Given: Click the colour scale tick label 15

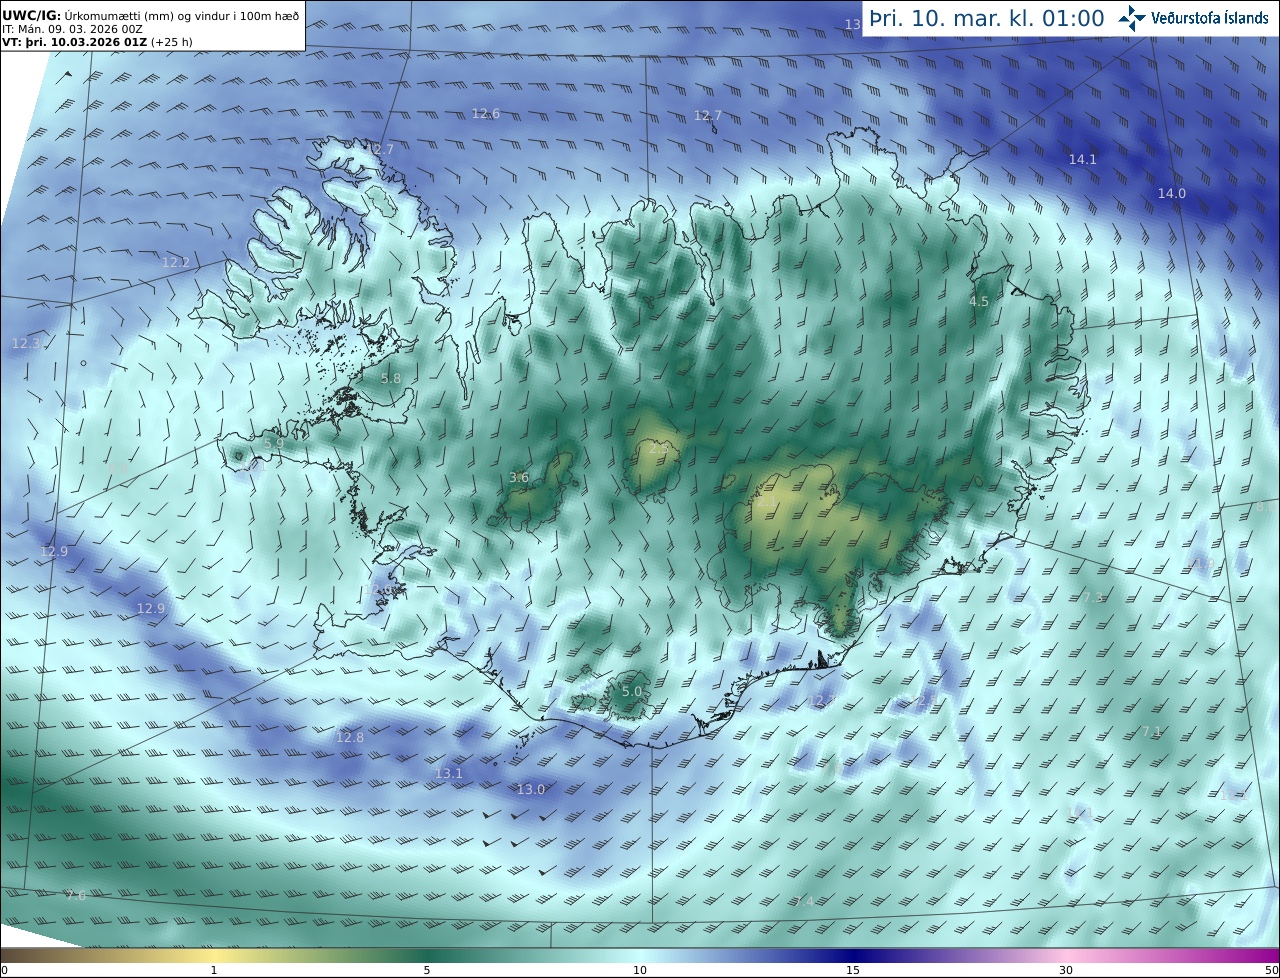Looking at the screenshot, I should tap(853, 970).
